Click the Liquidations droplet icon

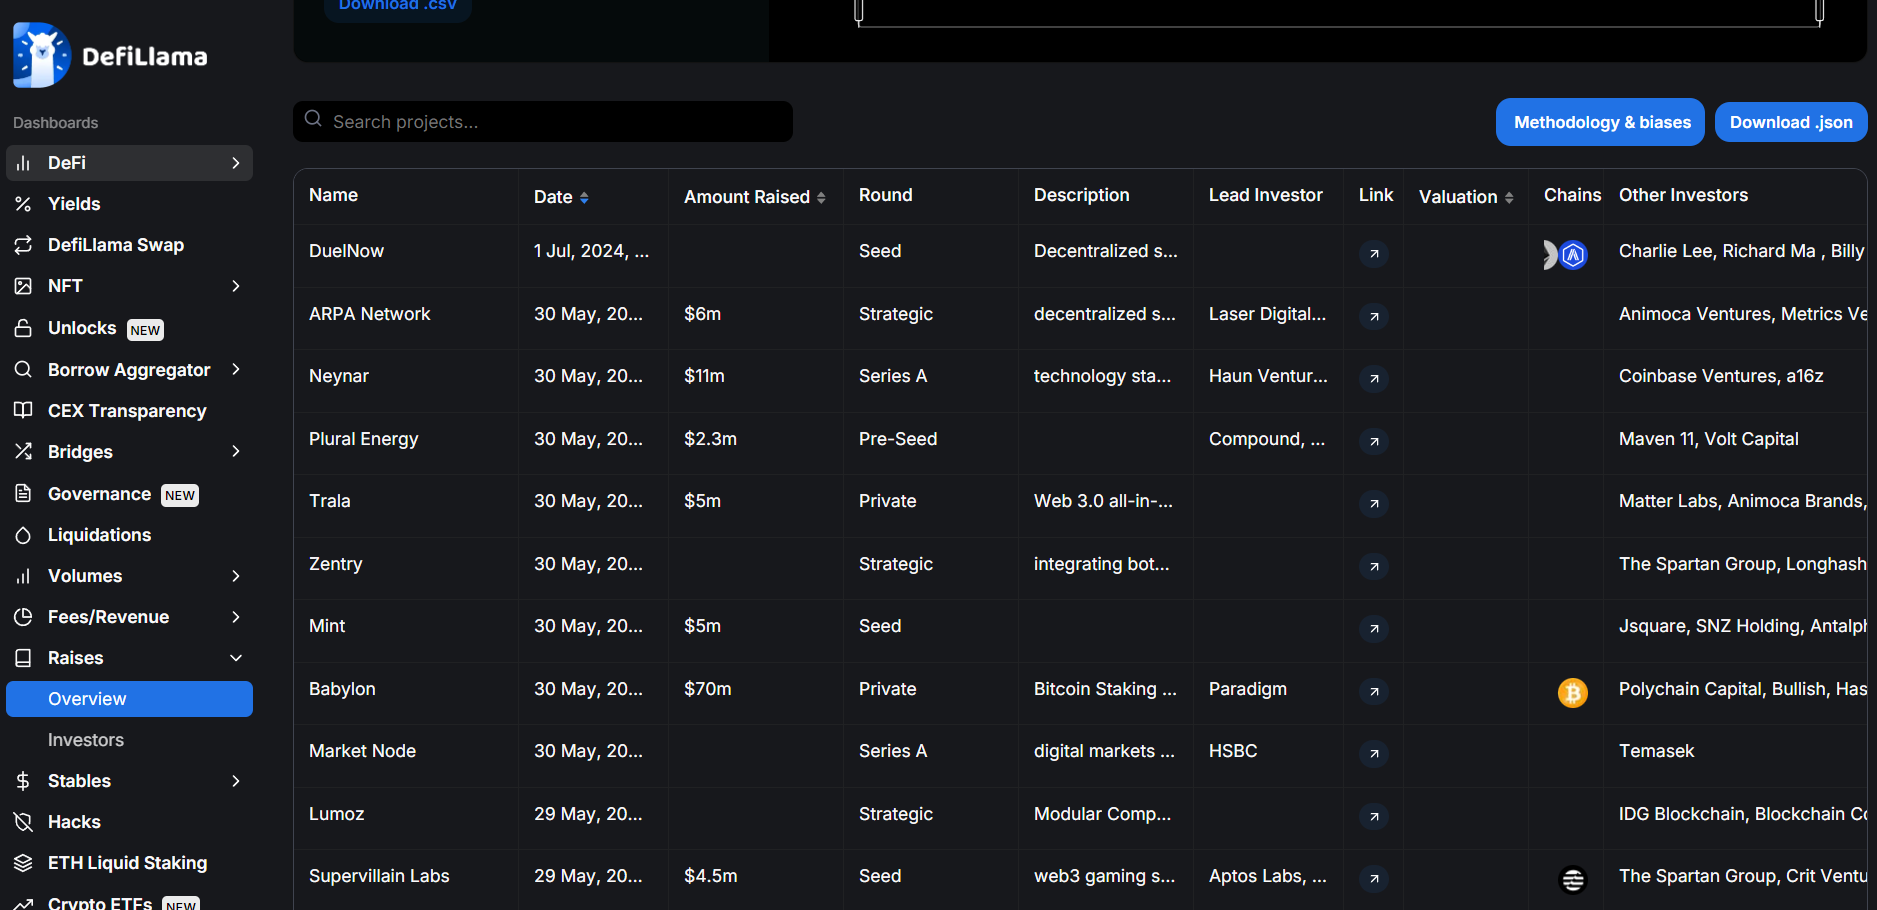click(x=23, y=535)
